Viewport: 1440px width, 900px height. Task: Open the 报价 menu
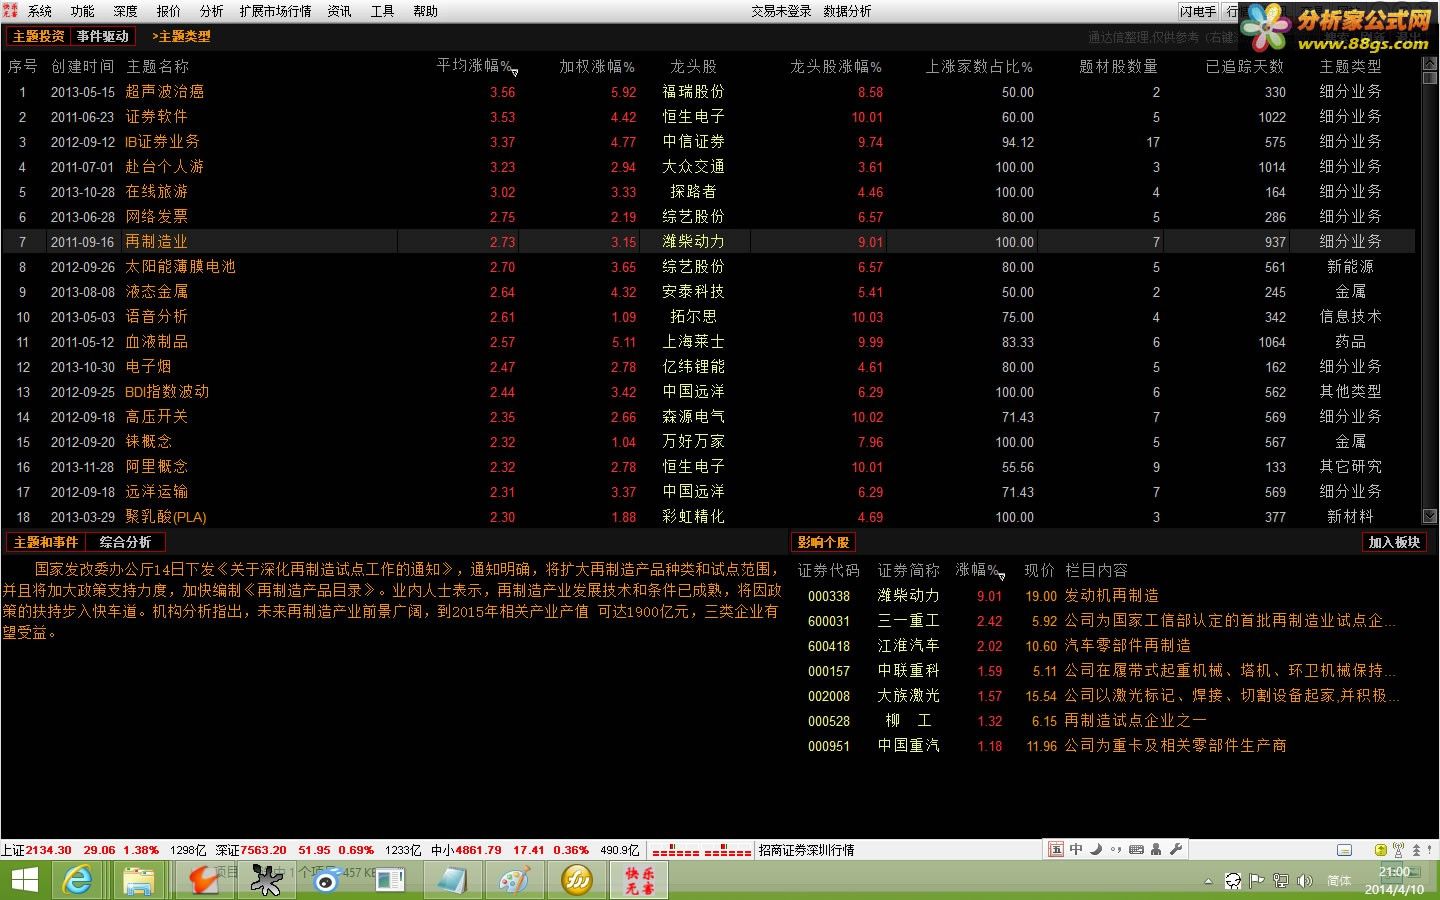pos(169,11)
